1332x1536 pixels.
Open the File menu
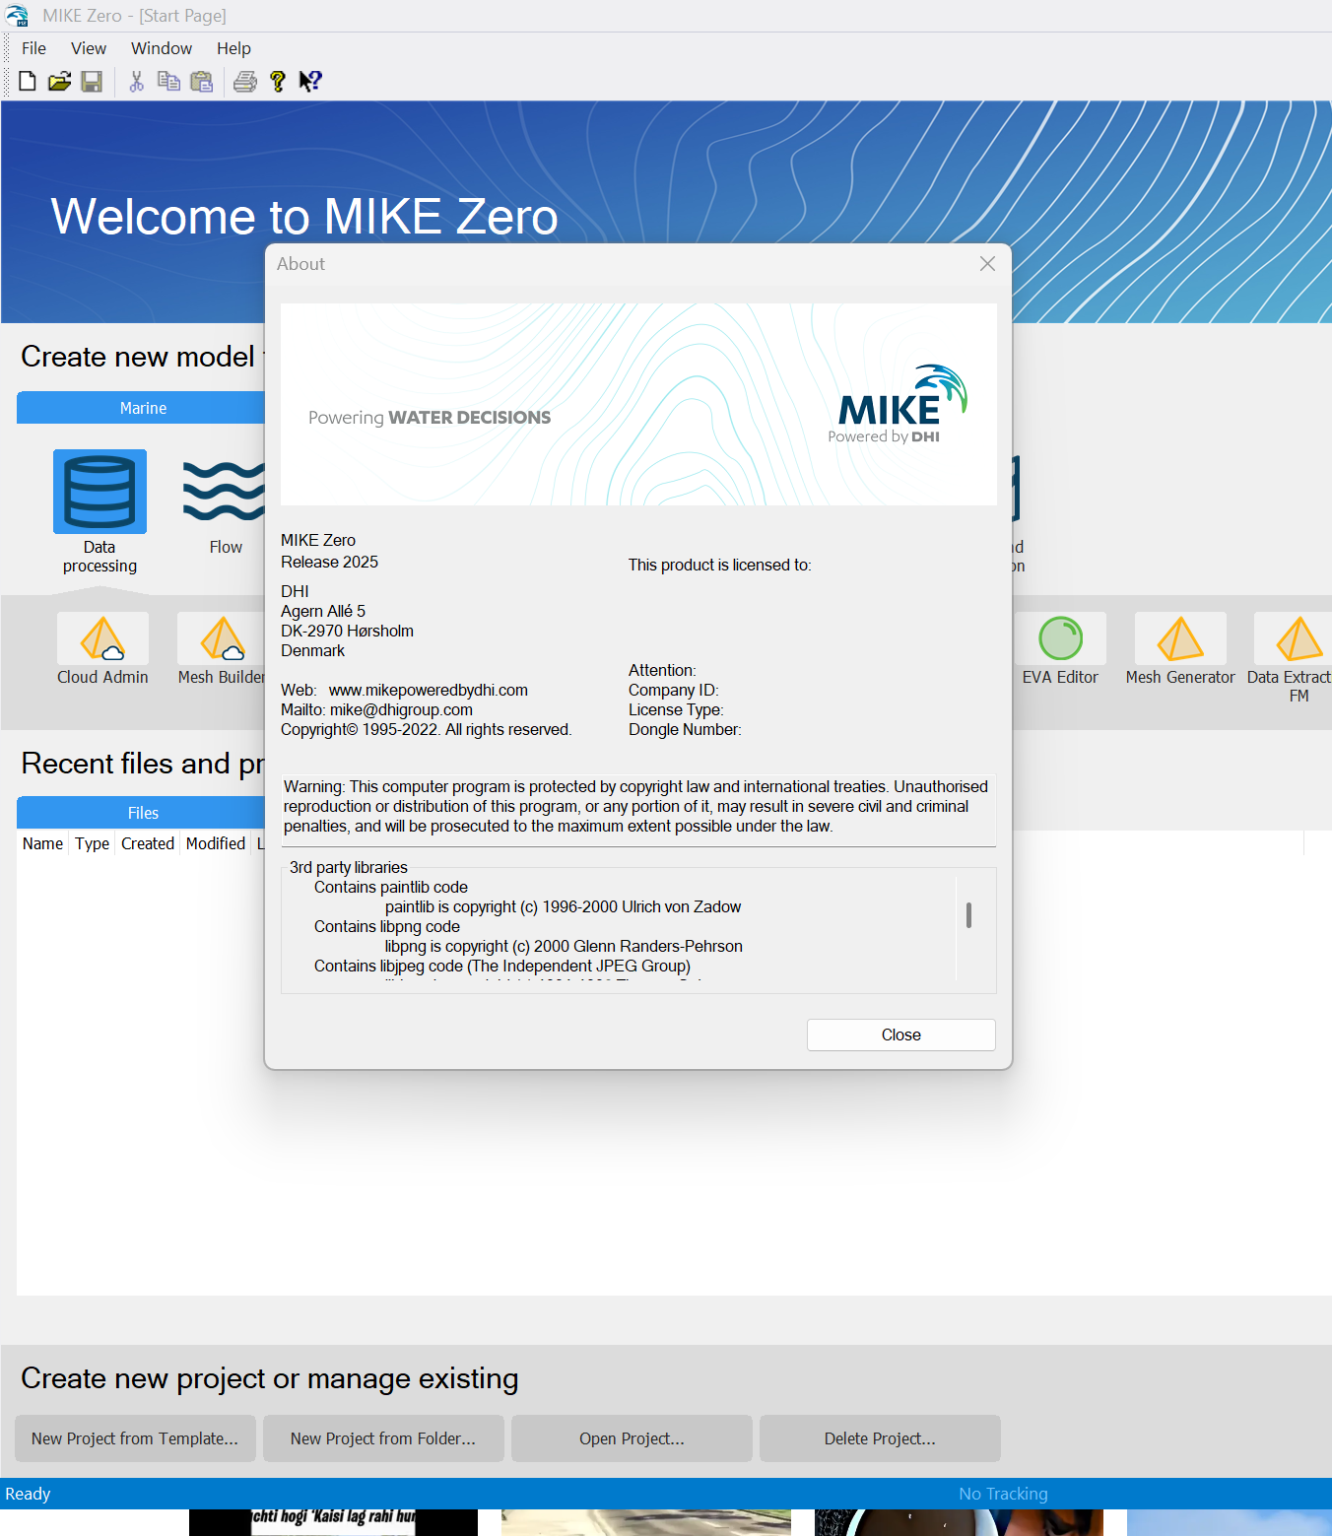click(34, 48)
